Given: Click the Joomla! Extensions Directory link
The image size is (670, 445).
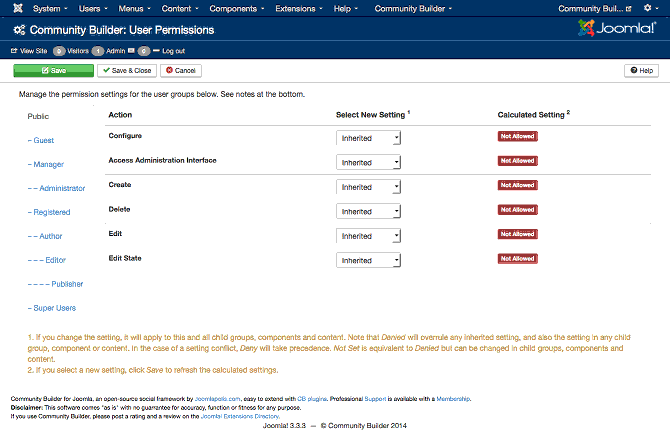Looking at the screenshot, I should 240,416.
